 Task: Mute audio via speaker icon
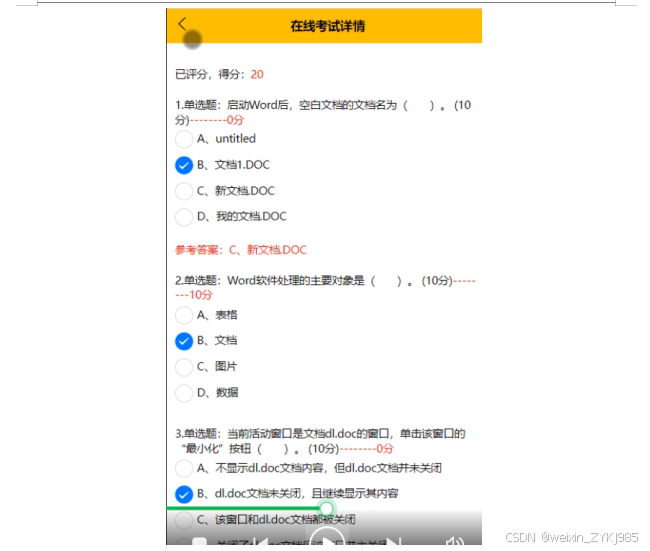454,541
